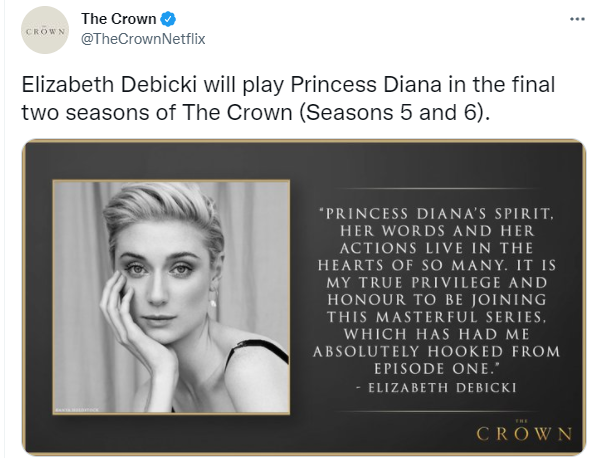Open the black-and-white portrait photo
Viewport: 603px width, 458px height.
click(x=171, y=297)
